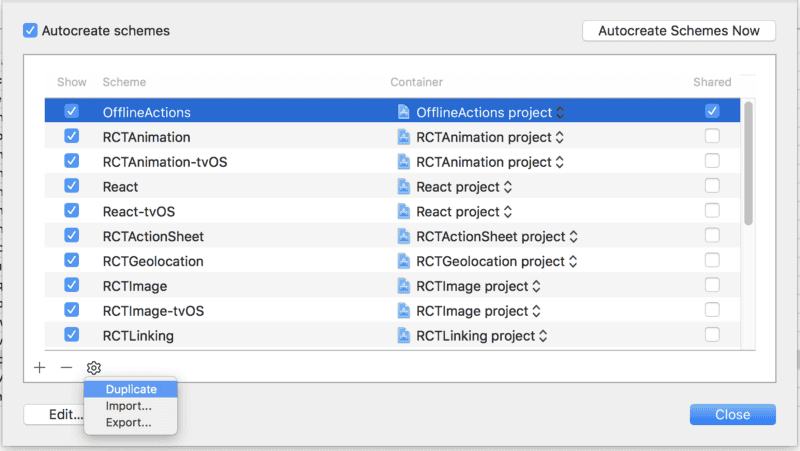
Task: Uncheck Show for RCTGeolocation scheme
Action: (71, 260)
